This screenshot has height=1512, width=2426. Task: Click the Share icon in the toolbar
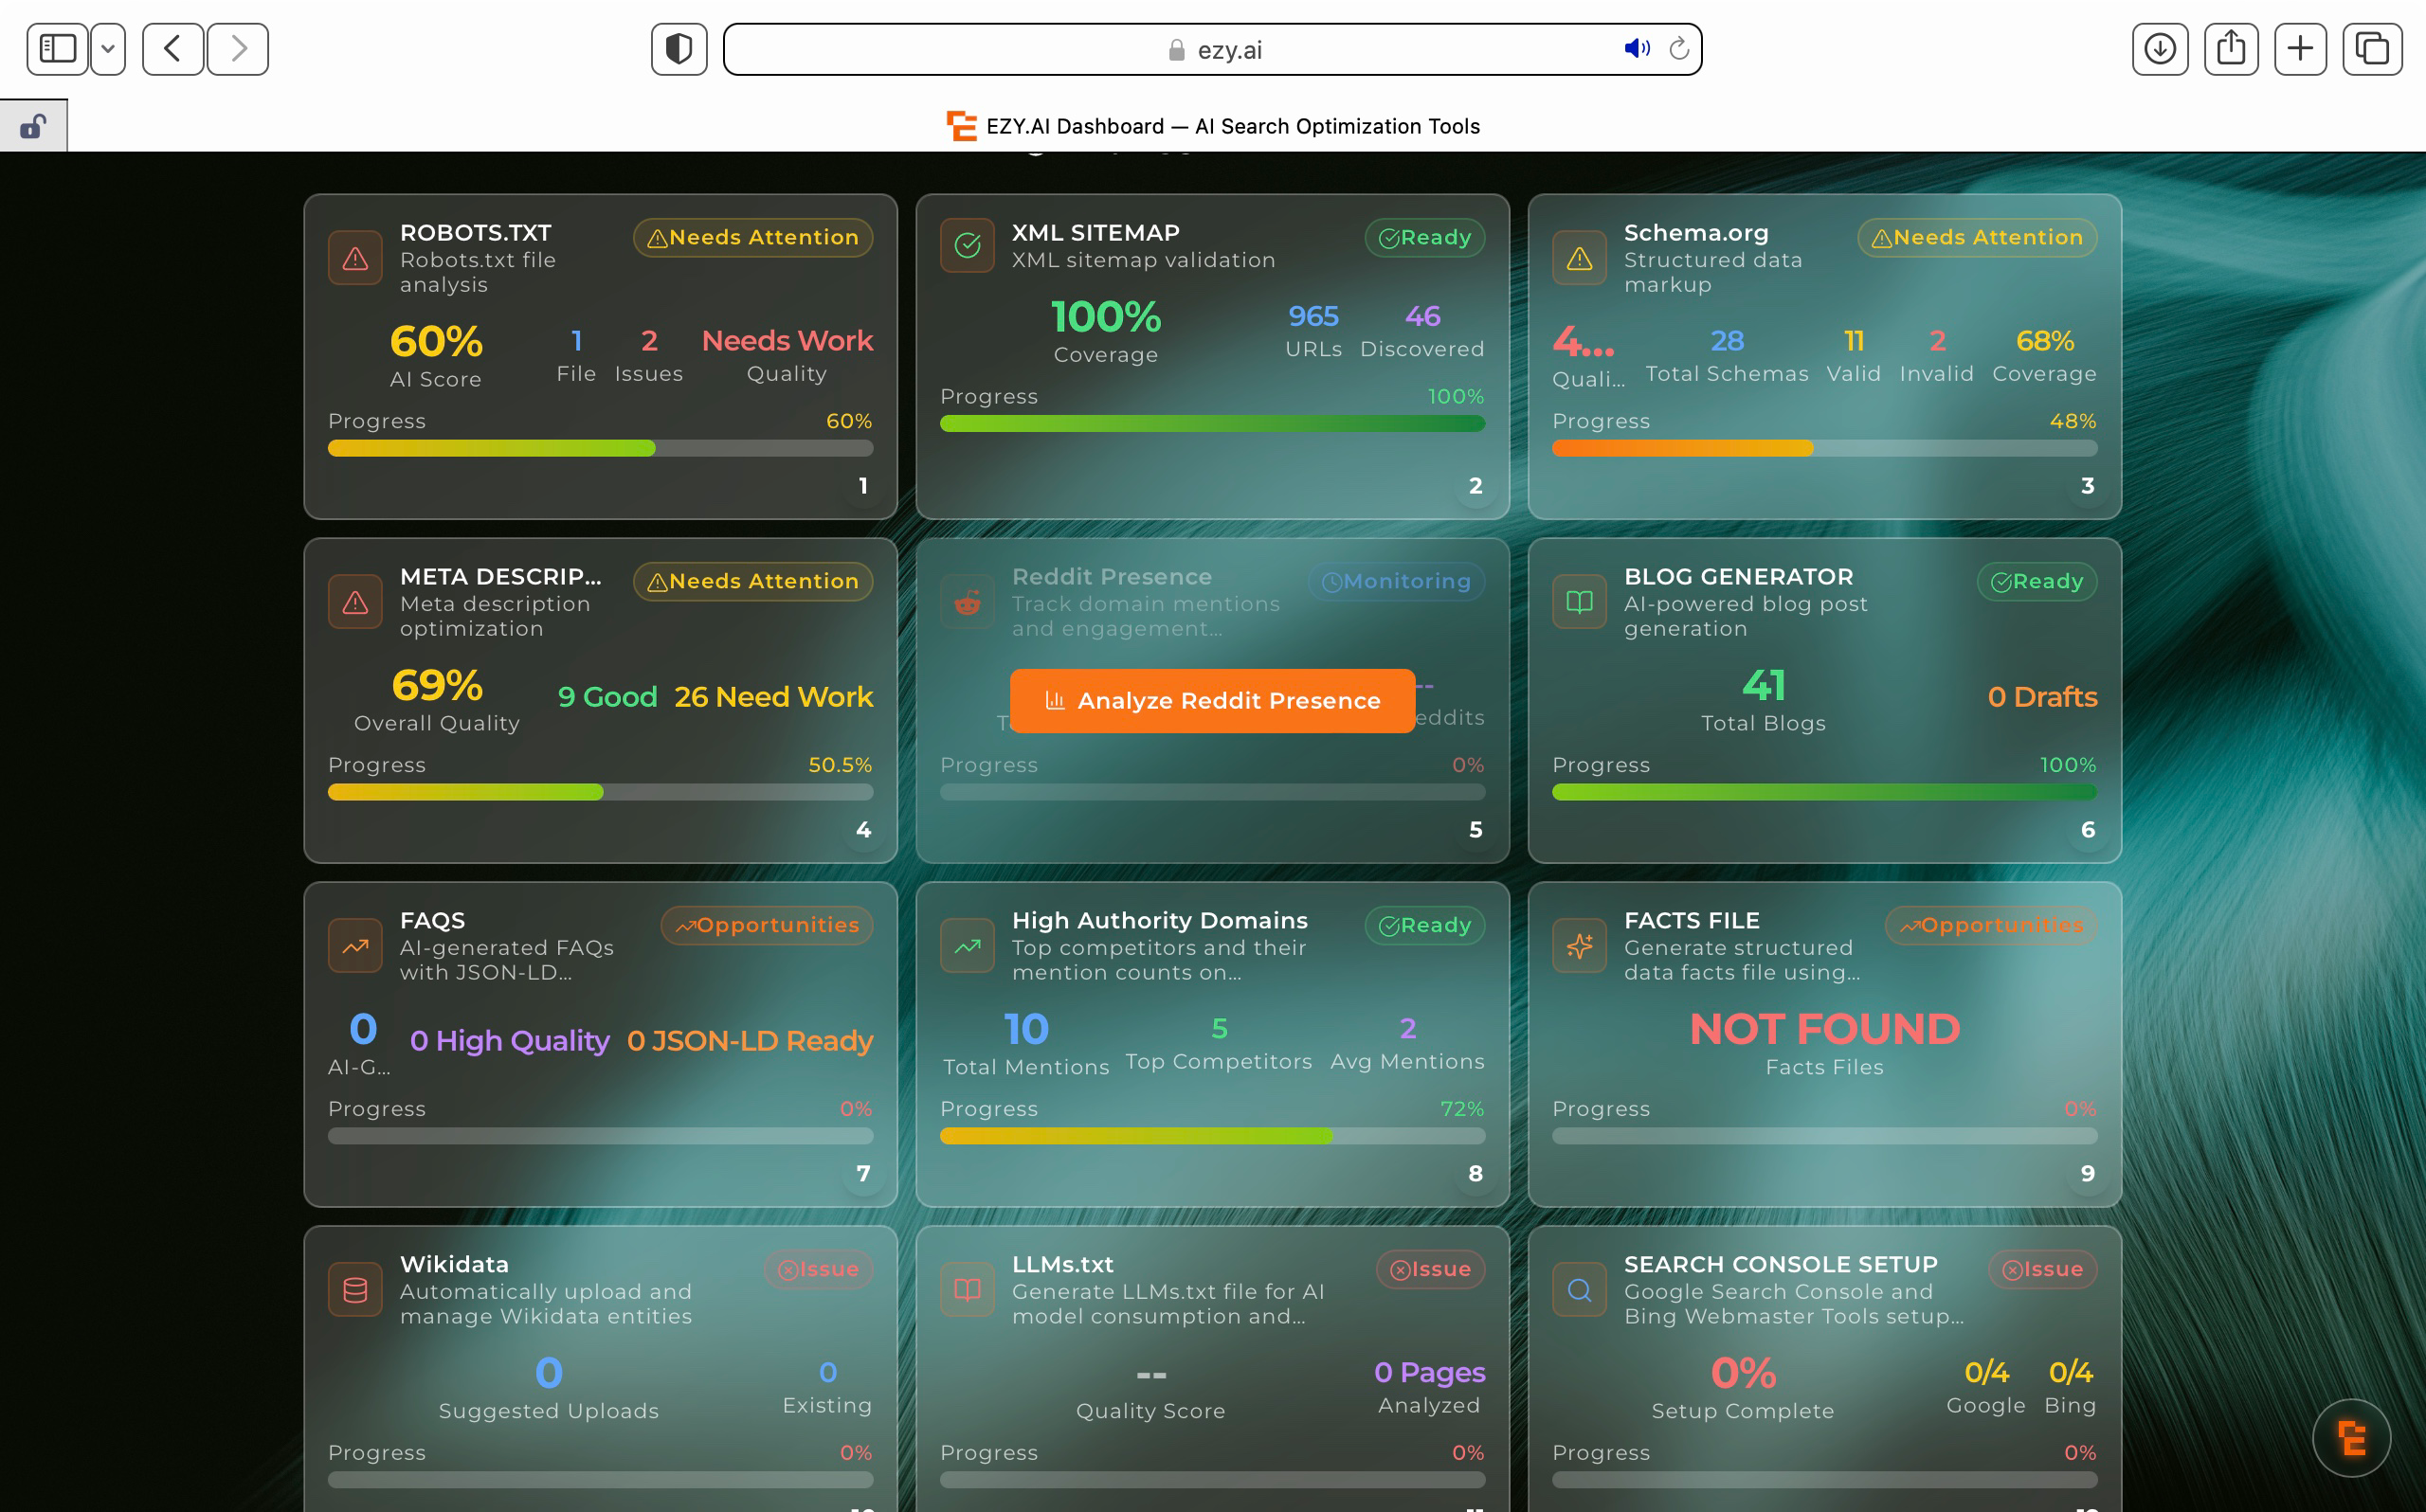point(2230,48)
